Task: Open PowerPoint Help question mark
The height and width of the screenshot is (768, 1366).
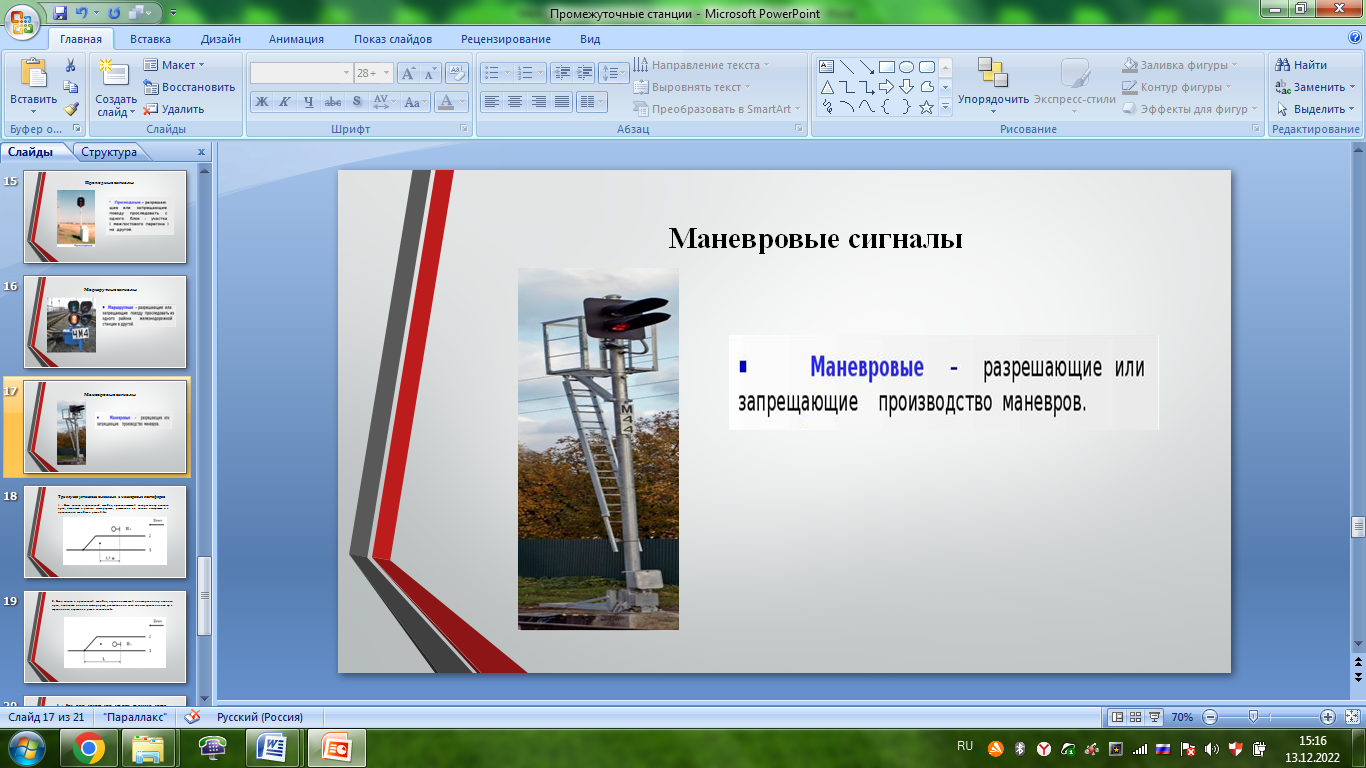Action: click(1354, 38)
